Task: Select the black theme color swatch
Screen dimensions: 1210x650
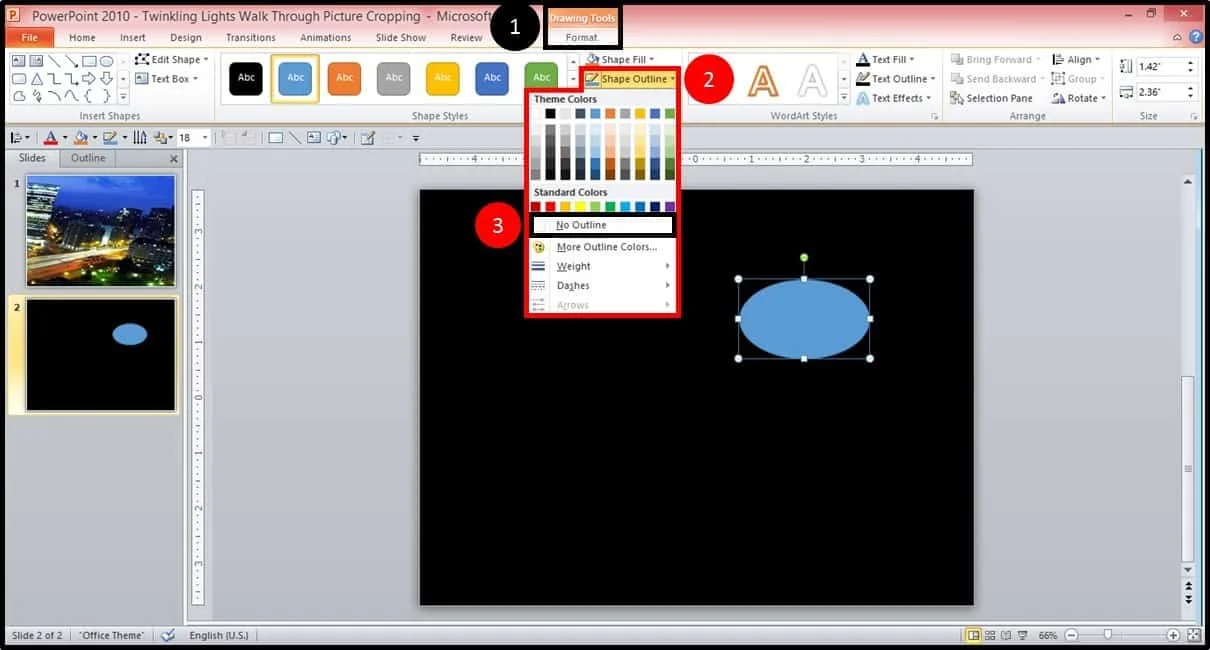Action: coord(550,114)
